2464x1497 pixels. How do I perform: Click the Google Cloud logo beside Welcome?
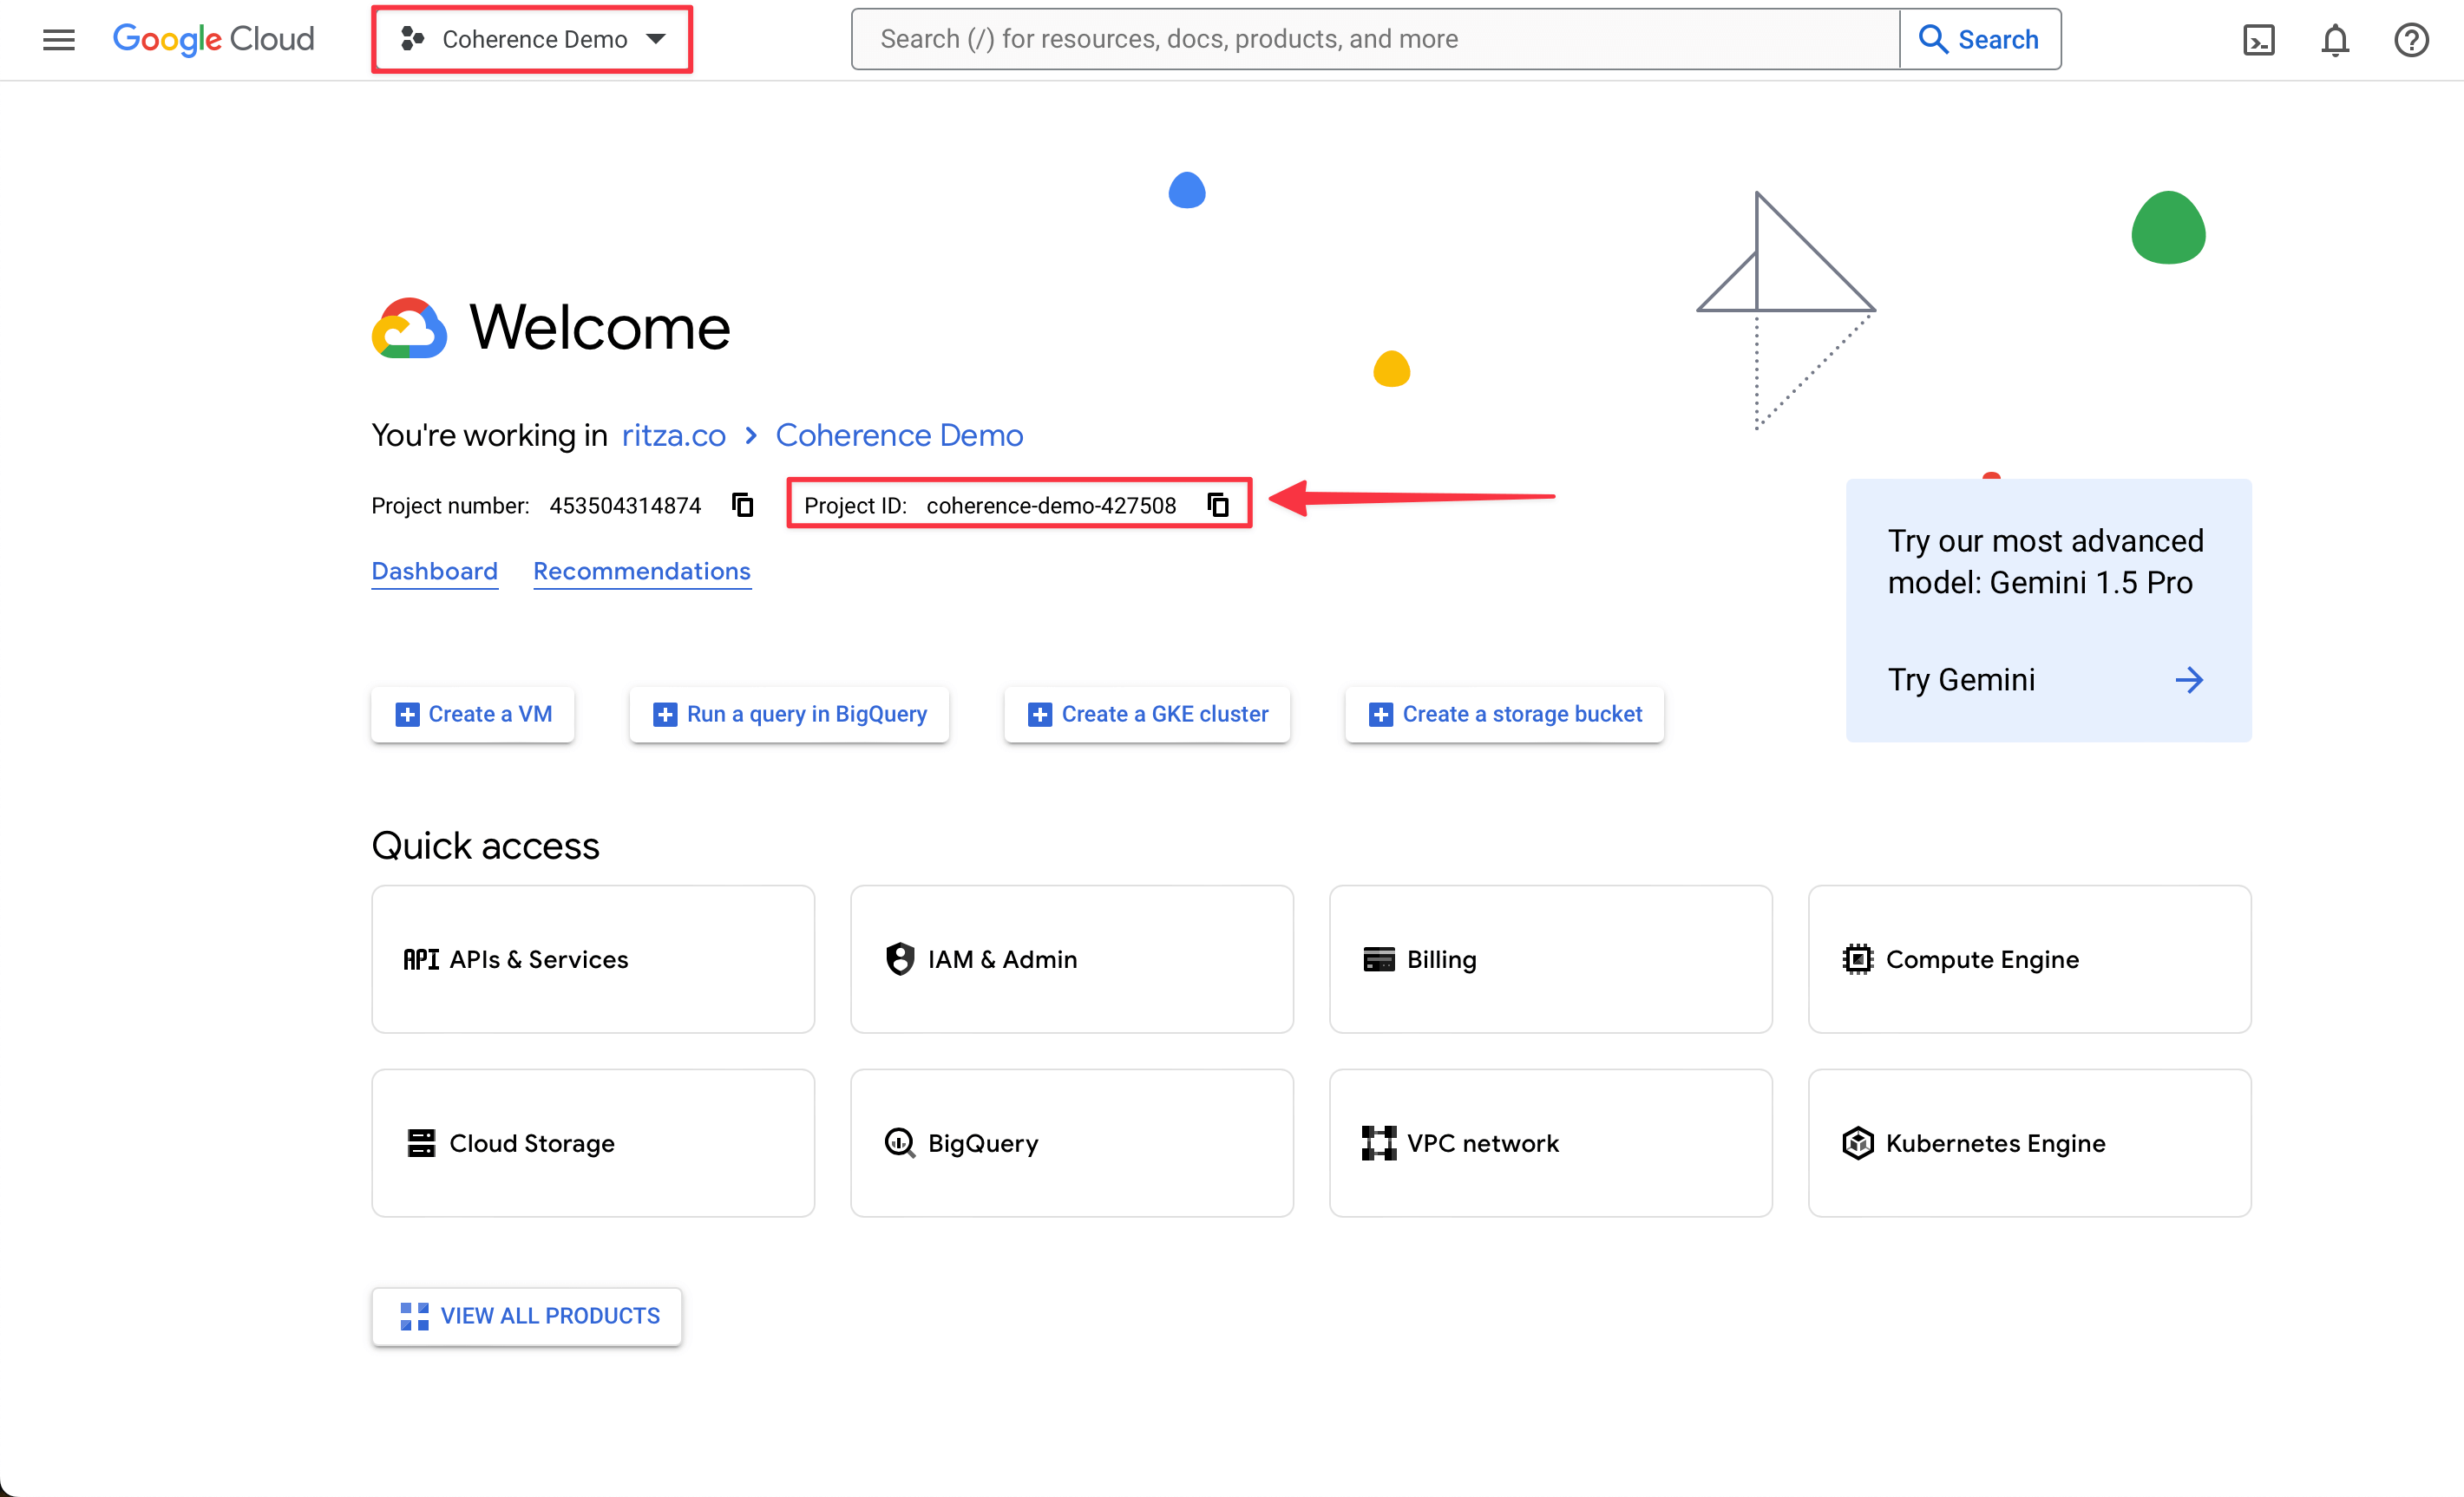tap(408, 327)
